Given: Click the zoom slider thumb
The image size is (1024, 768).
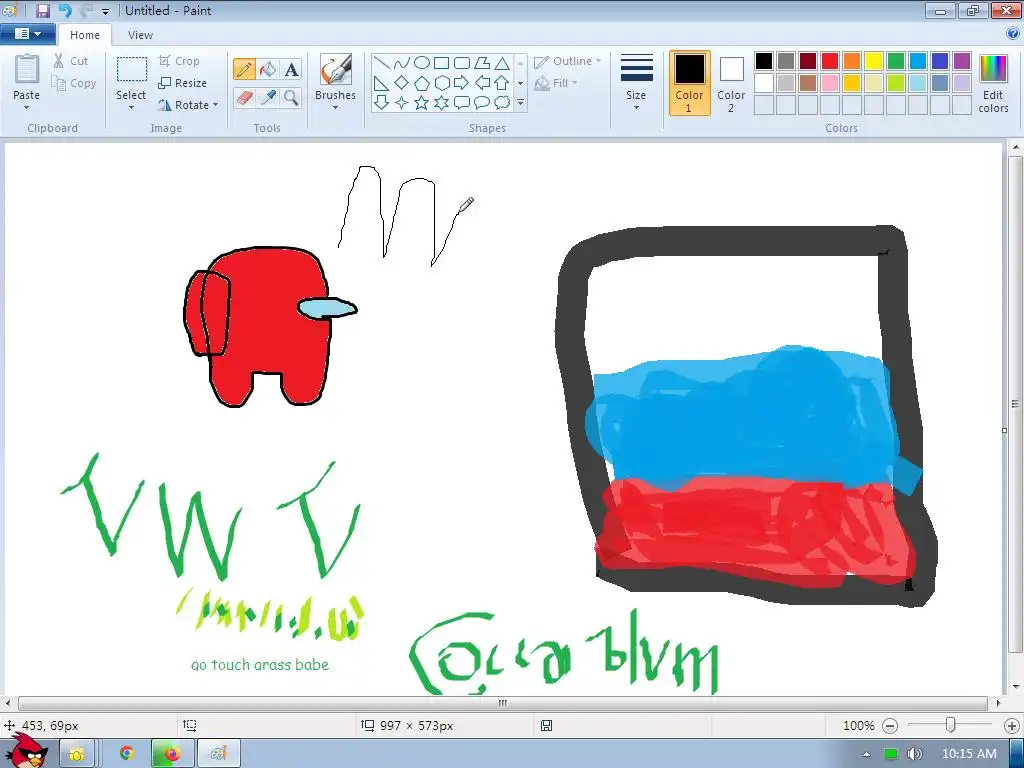Looking at the screenshot, I should [951, 725].
